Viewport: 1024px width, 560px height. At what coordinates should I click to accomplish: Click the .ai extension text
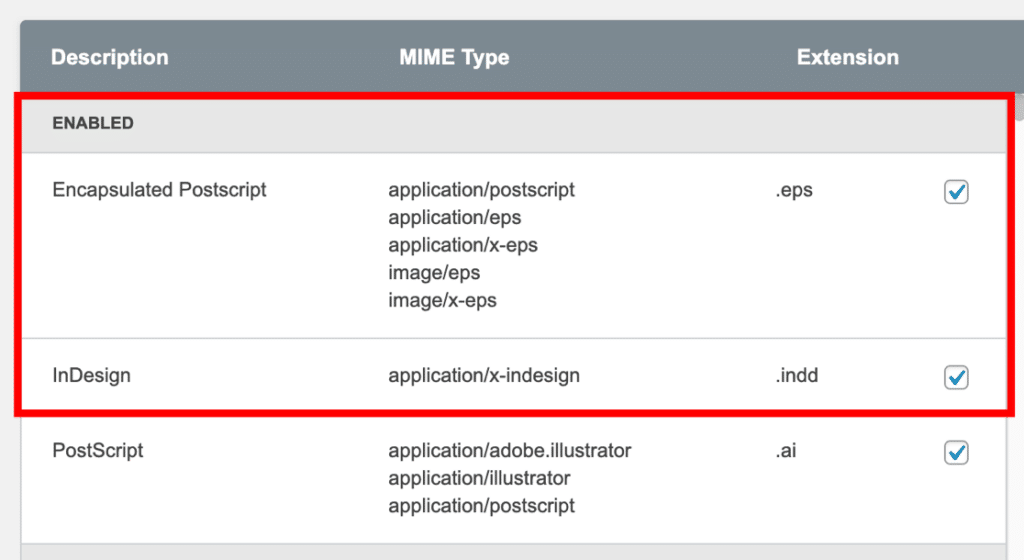pos(785,451)
